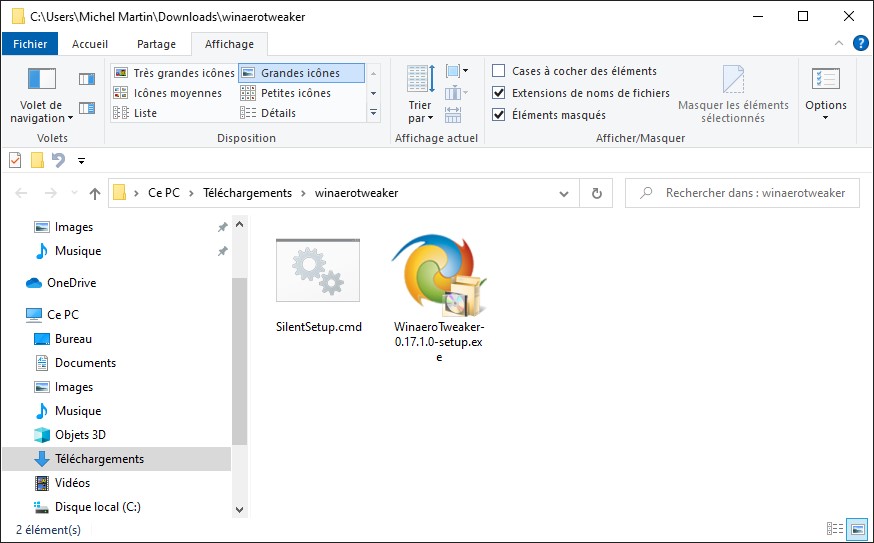
Task: Uncheck Extensions de noms de fichiers
Action: tap(499, 93)
